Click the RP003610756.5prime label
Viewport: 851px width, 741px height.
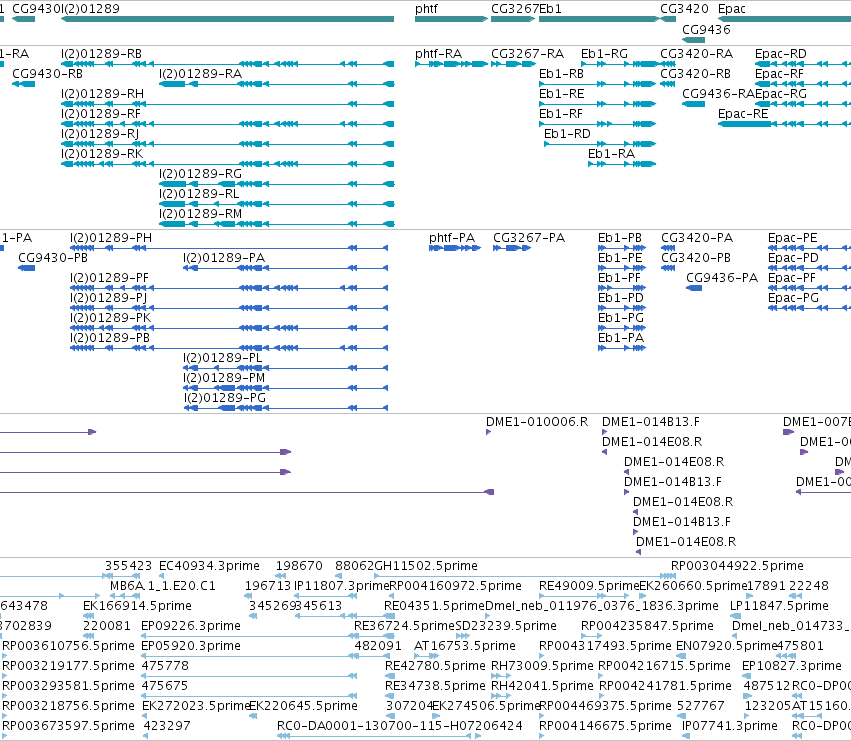[68, 646]
